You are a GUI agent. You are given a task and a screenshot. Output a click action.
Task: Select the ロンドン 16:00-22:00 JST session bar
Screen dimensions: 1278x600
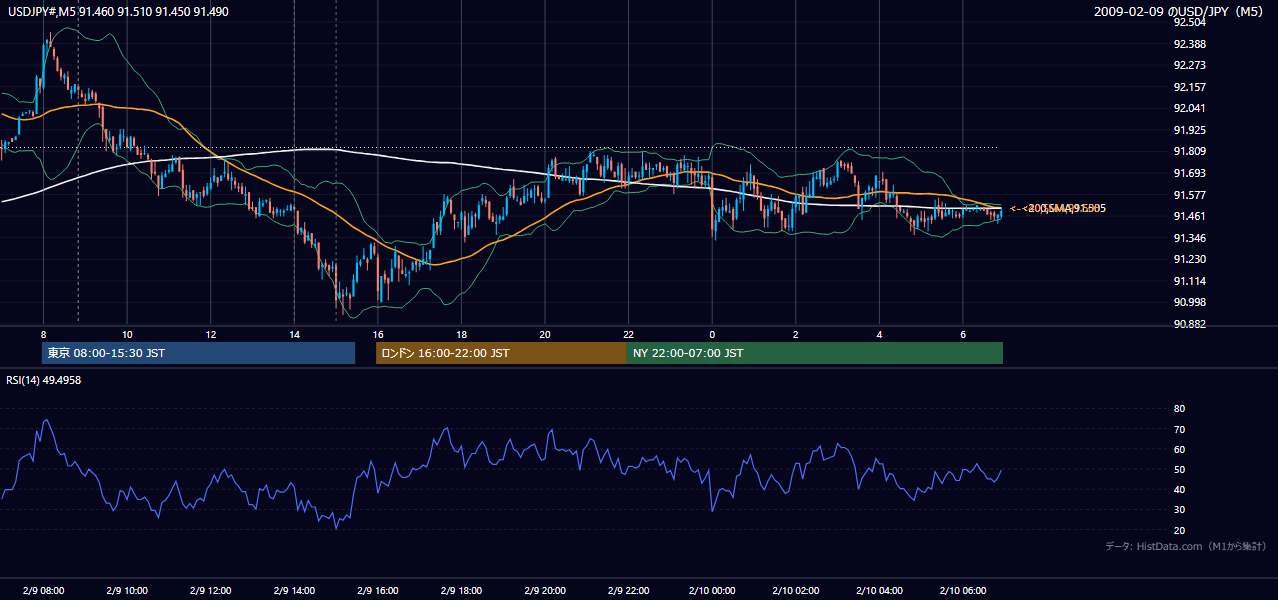501,353
